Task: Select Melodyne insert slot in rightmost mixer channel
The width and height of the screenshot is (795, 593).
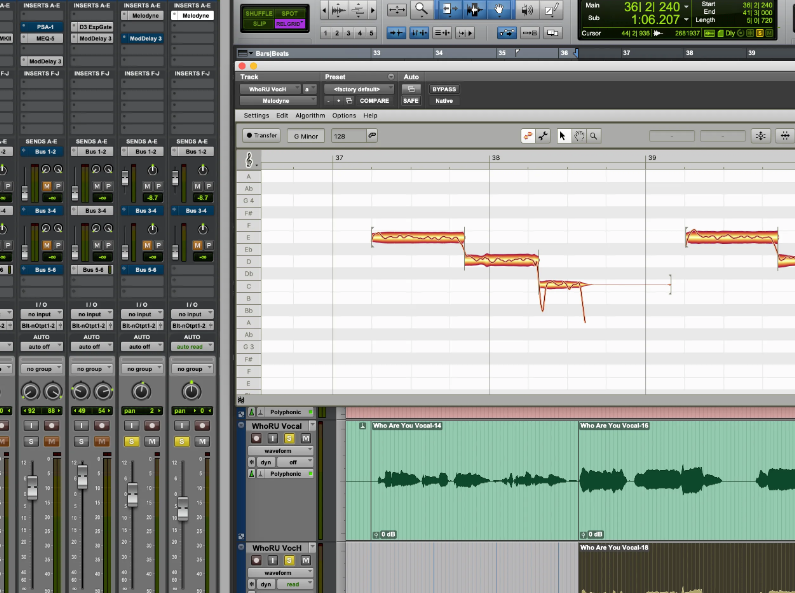Action: tap(192, 16)
